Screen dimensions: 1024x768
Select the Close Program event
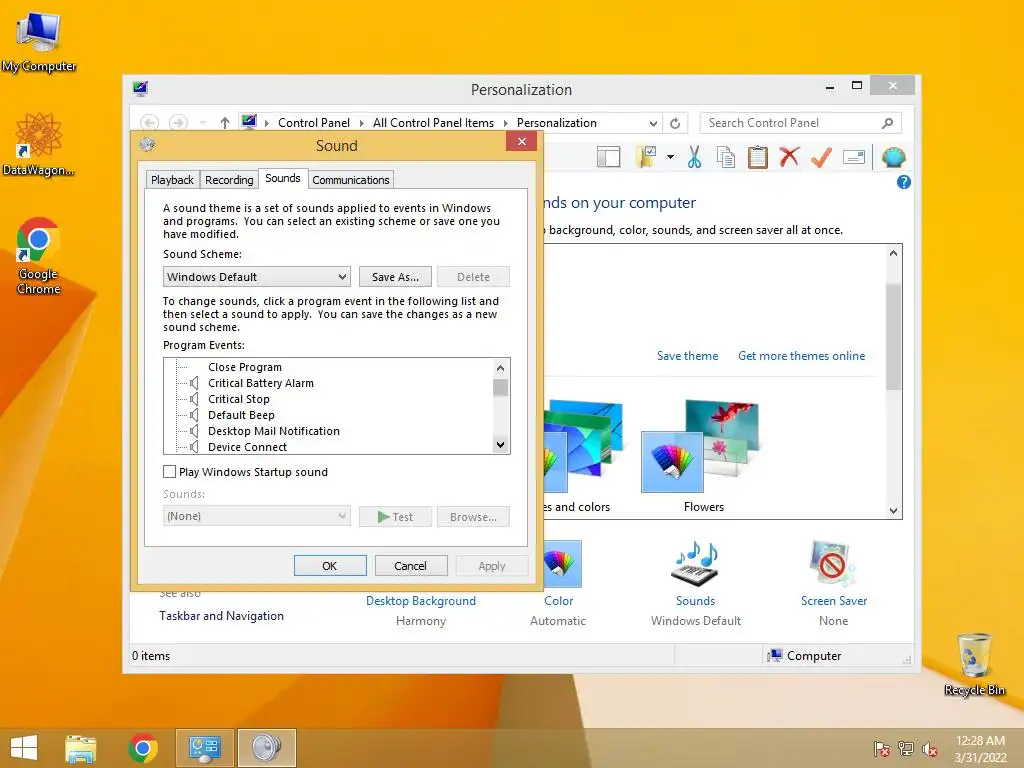245,367
